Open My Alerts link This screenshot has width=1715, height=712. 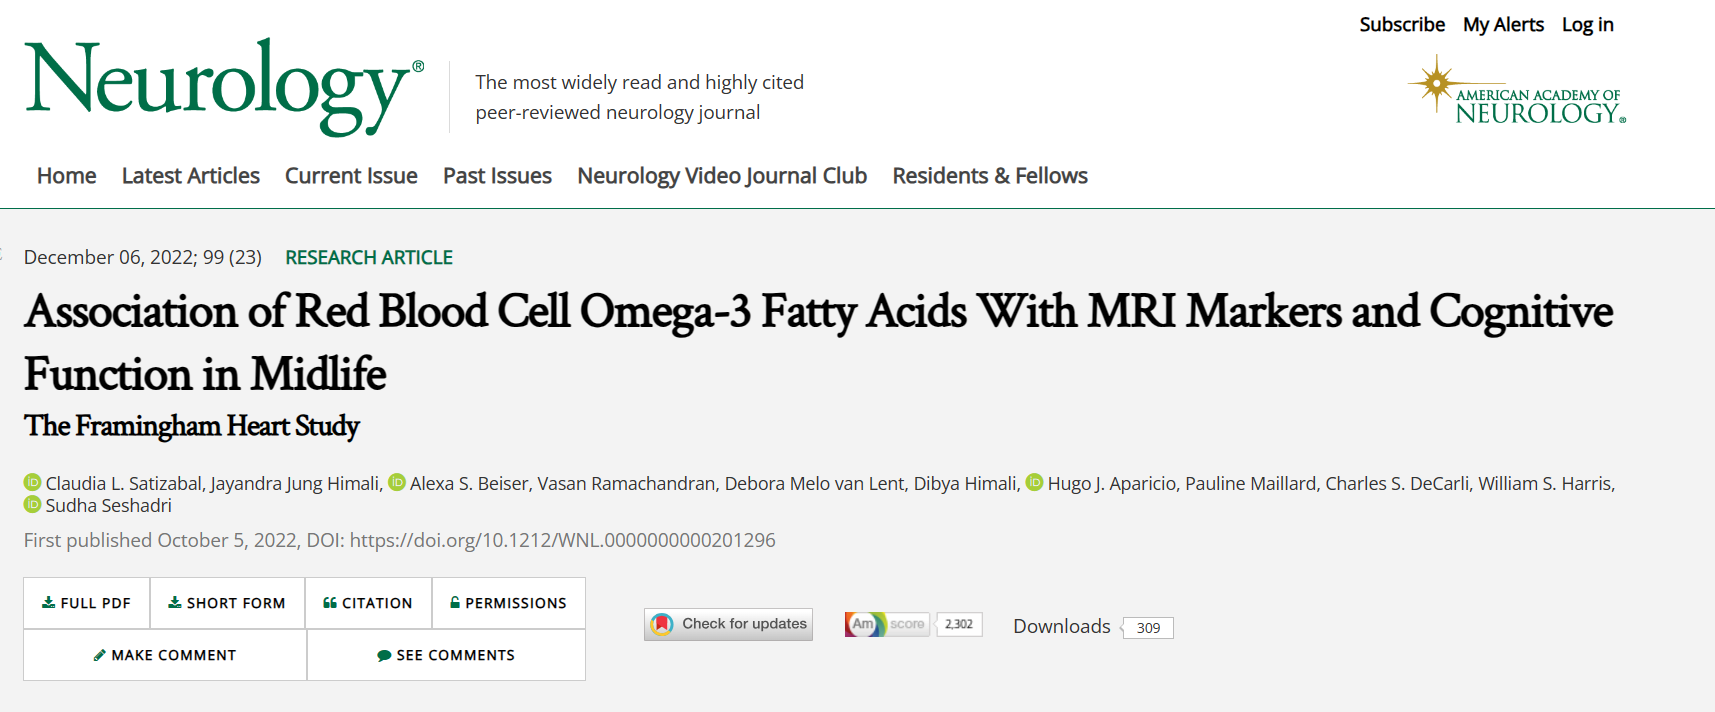[x=1503, y=24]
